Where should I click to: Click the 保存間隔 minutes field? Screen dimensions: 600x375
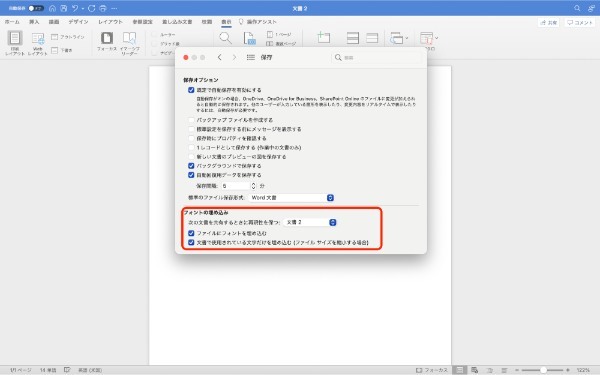[235, 186]
